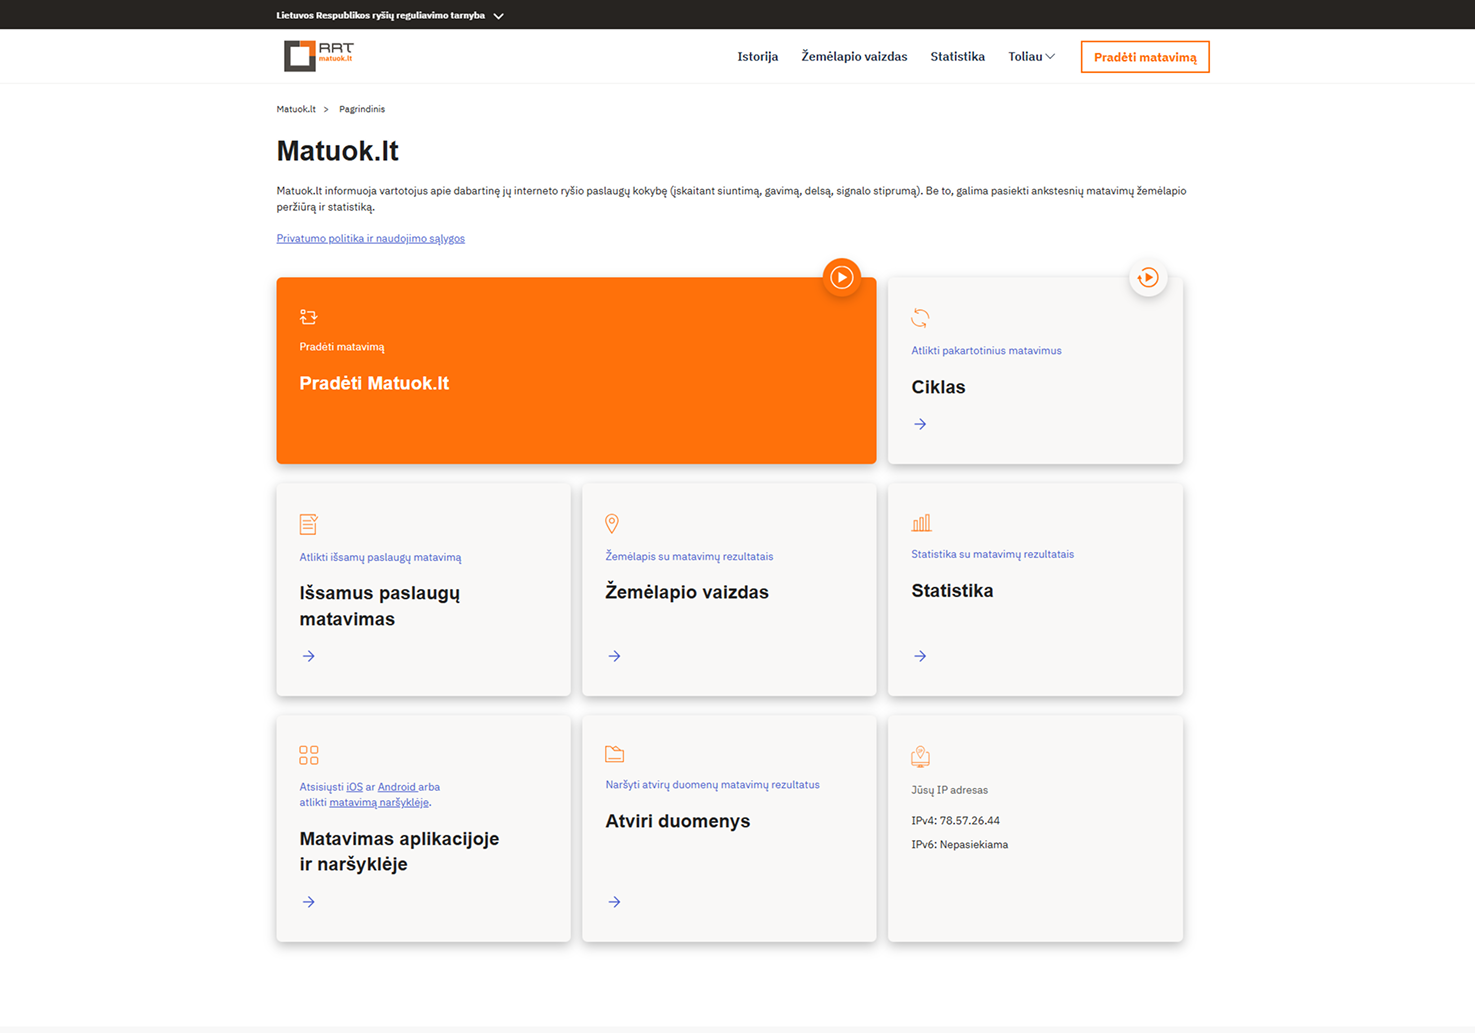Click the arrow in Atviri duomenys card
The image size is (1475, 1034).
614,902
